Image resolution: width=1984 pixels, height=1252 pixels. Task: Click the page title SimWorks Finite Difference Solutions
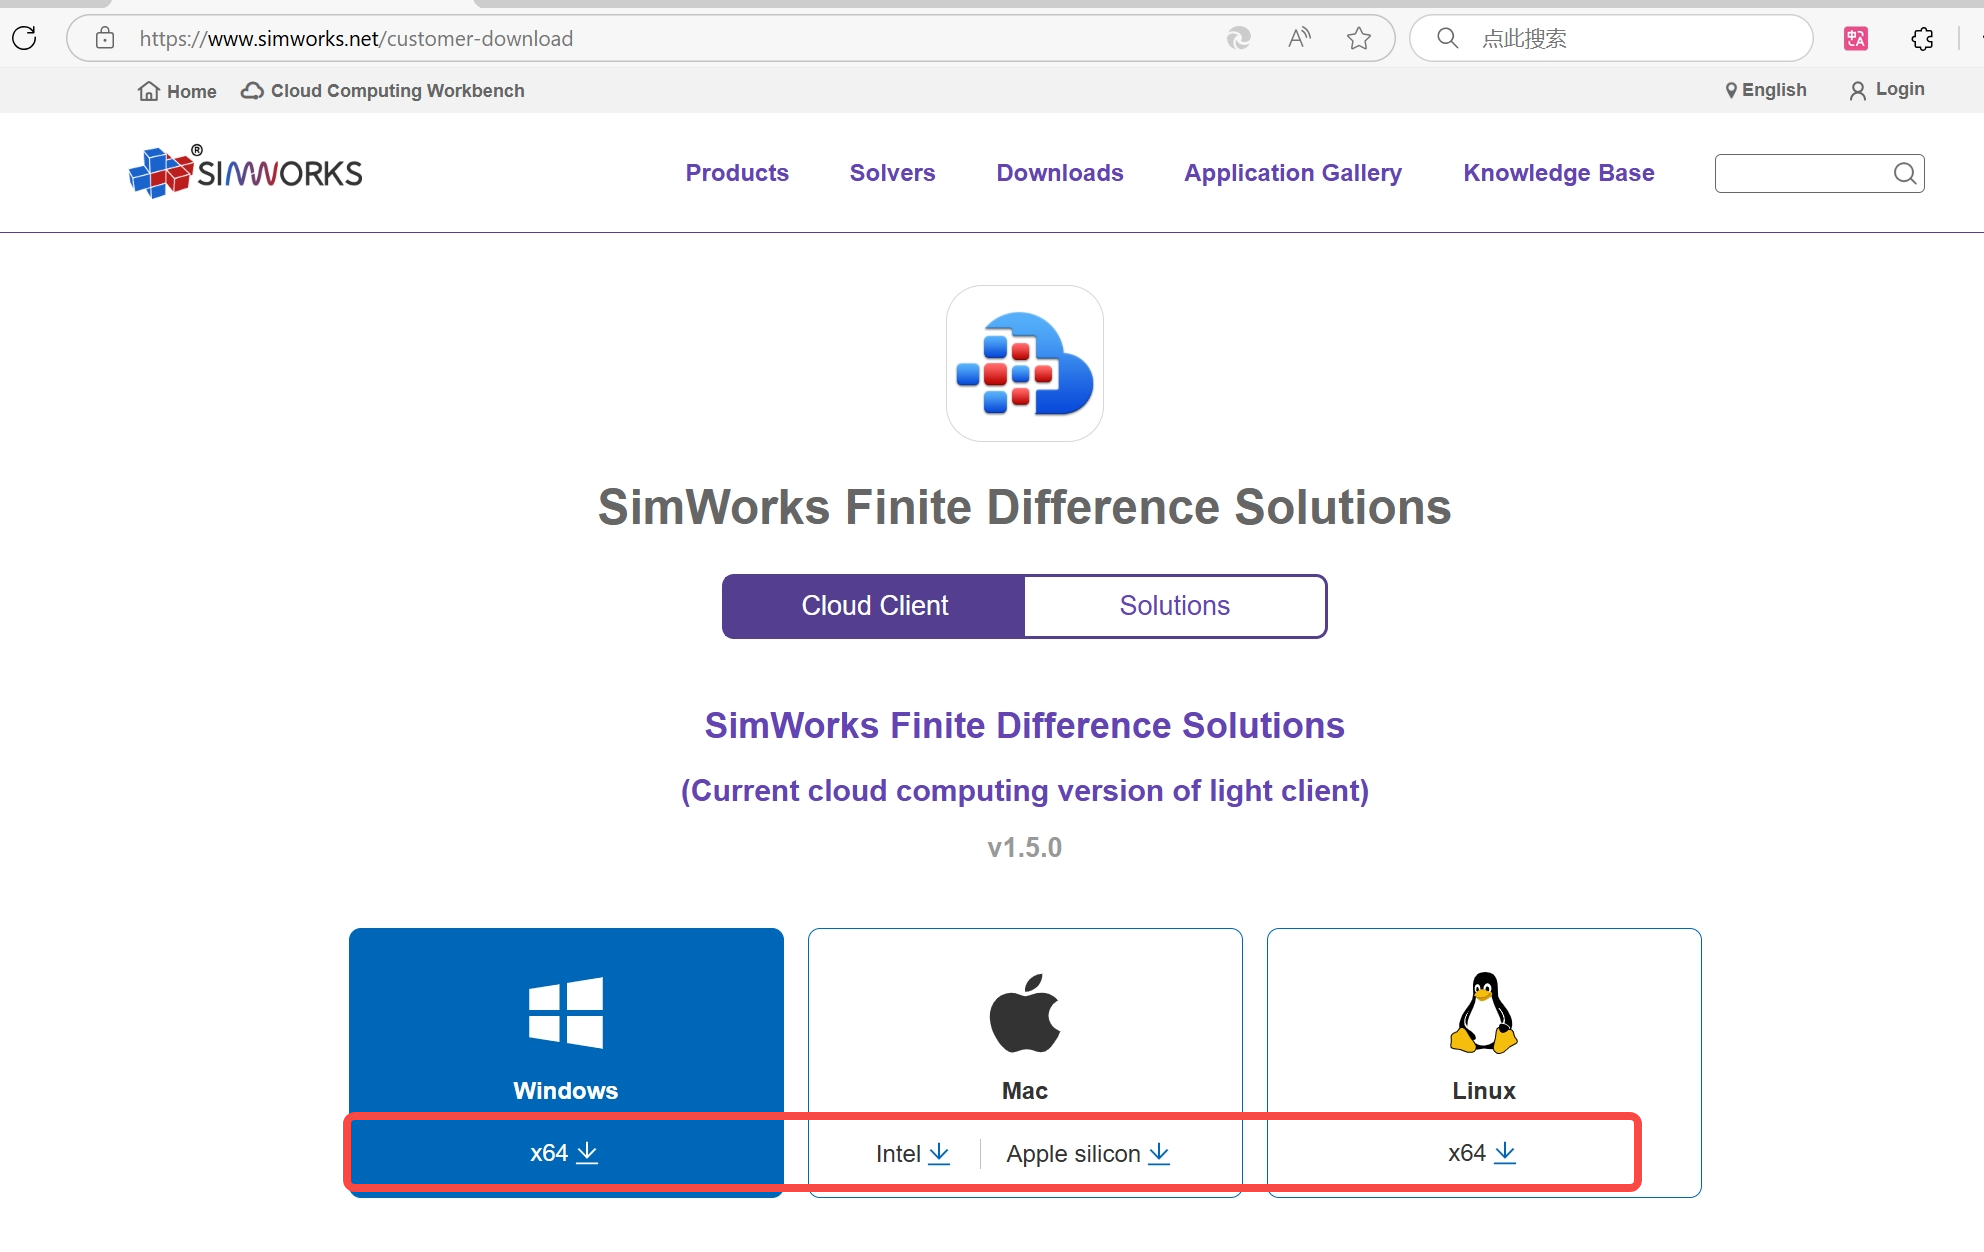tap(1025, 507)
